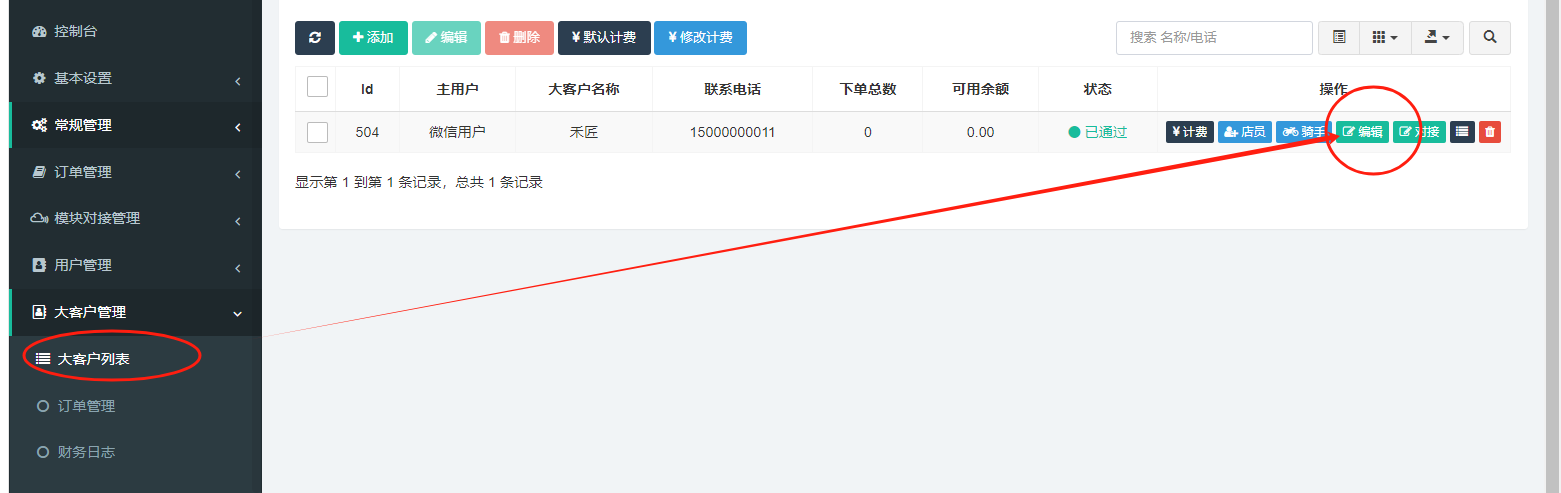Click the 基本设置 gear icon

pos(39,78)
